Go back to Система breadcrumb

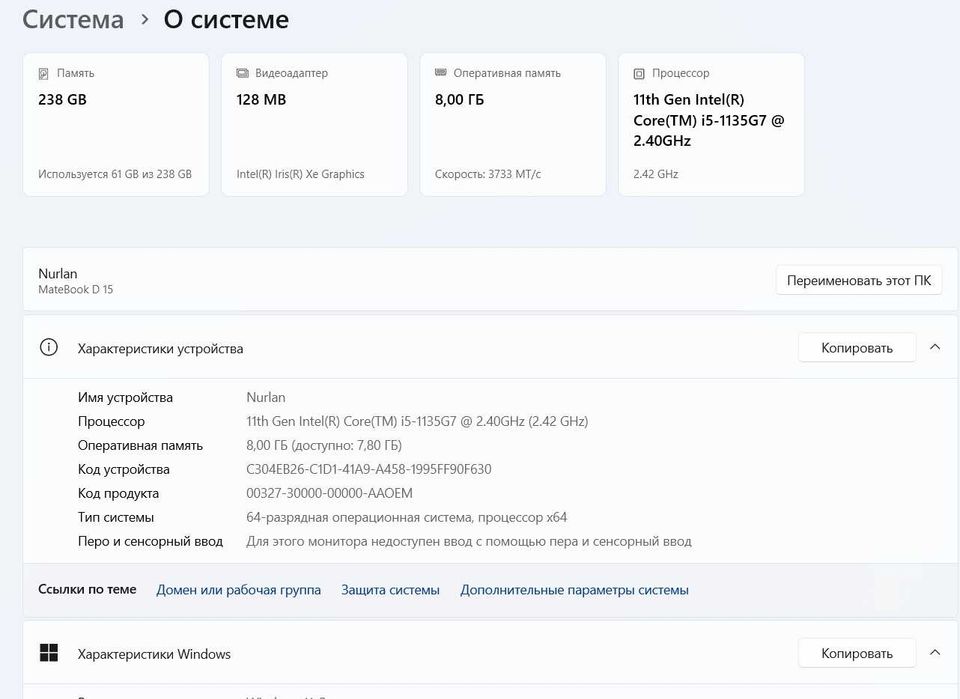(x=73, y=19)
